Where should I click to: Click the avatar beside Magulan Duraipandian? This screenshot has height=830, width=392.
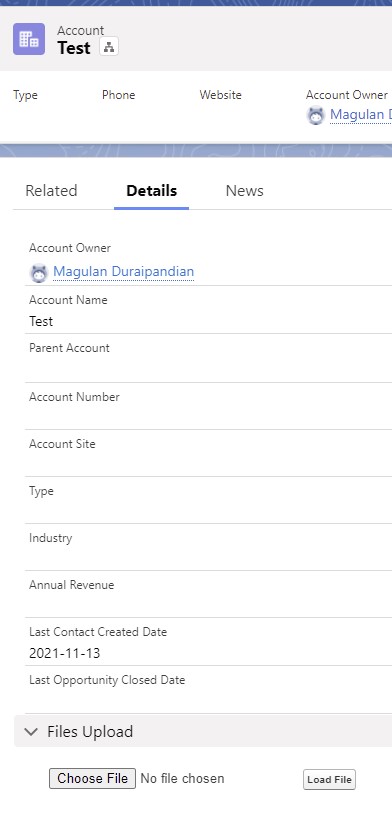point(39,273)
